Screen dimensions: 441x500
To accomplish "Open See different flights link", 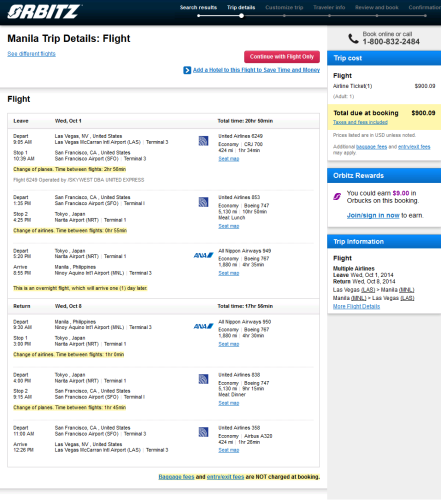I will coord(32,54).
